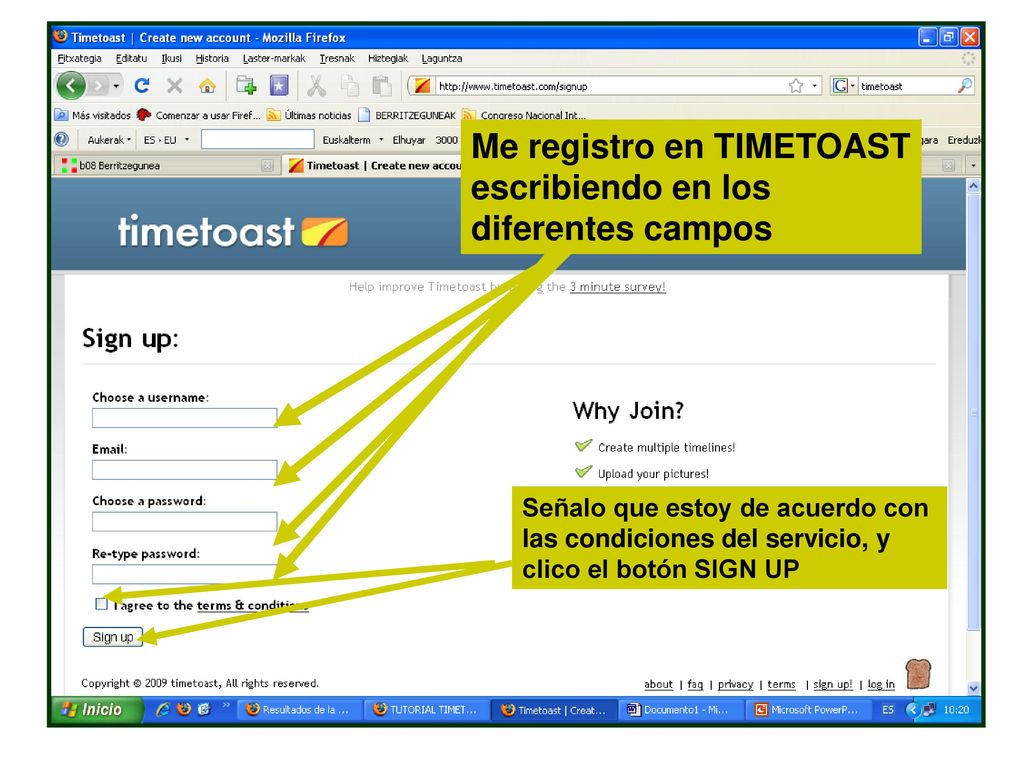
Task: Open the Laster-markak menu
Action: pos(274,58)
